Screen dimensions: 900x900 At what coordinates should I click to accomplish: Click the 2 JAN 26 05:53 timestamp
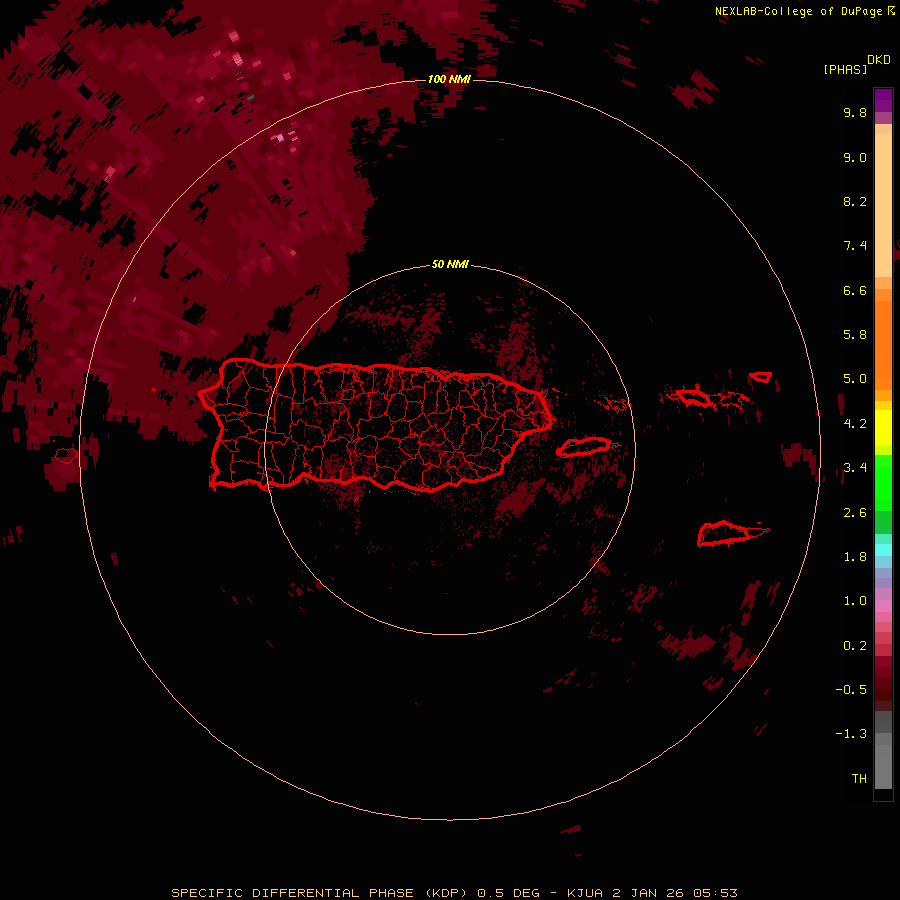674,893
